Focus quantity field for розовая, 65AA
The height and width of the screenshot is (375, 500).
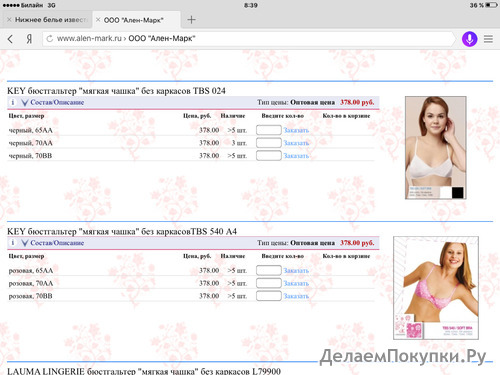[x=269, y=270]
